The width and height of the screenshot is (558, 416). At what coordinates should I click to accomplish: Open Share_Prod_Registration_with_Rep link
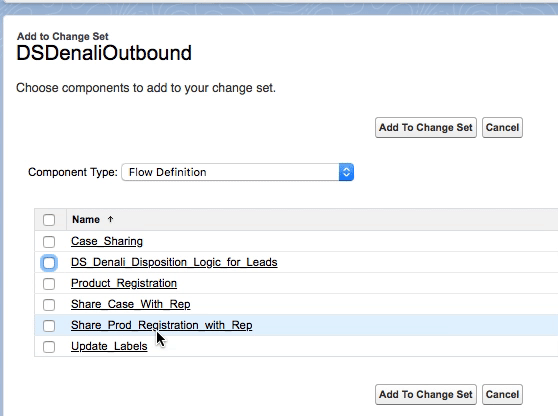pyautogui.click(x=162, y=325)
